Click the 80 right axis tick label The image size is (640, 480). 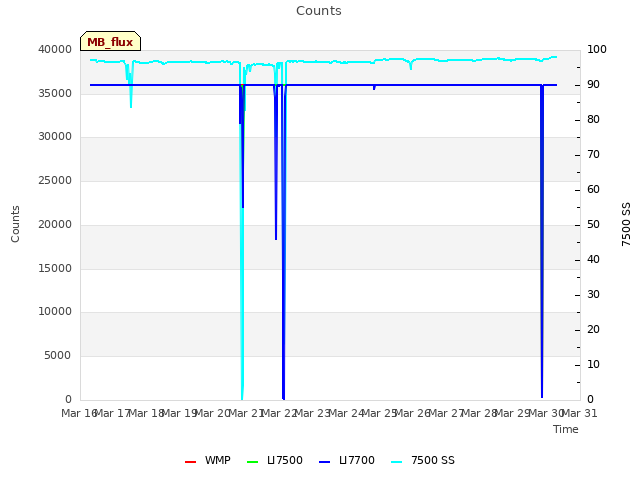click(x=593, y=120)
